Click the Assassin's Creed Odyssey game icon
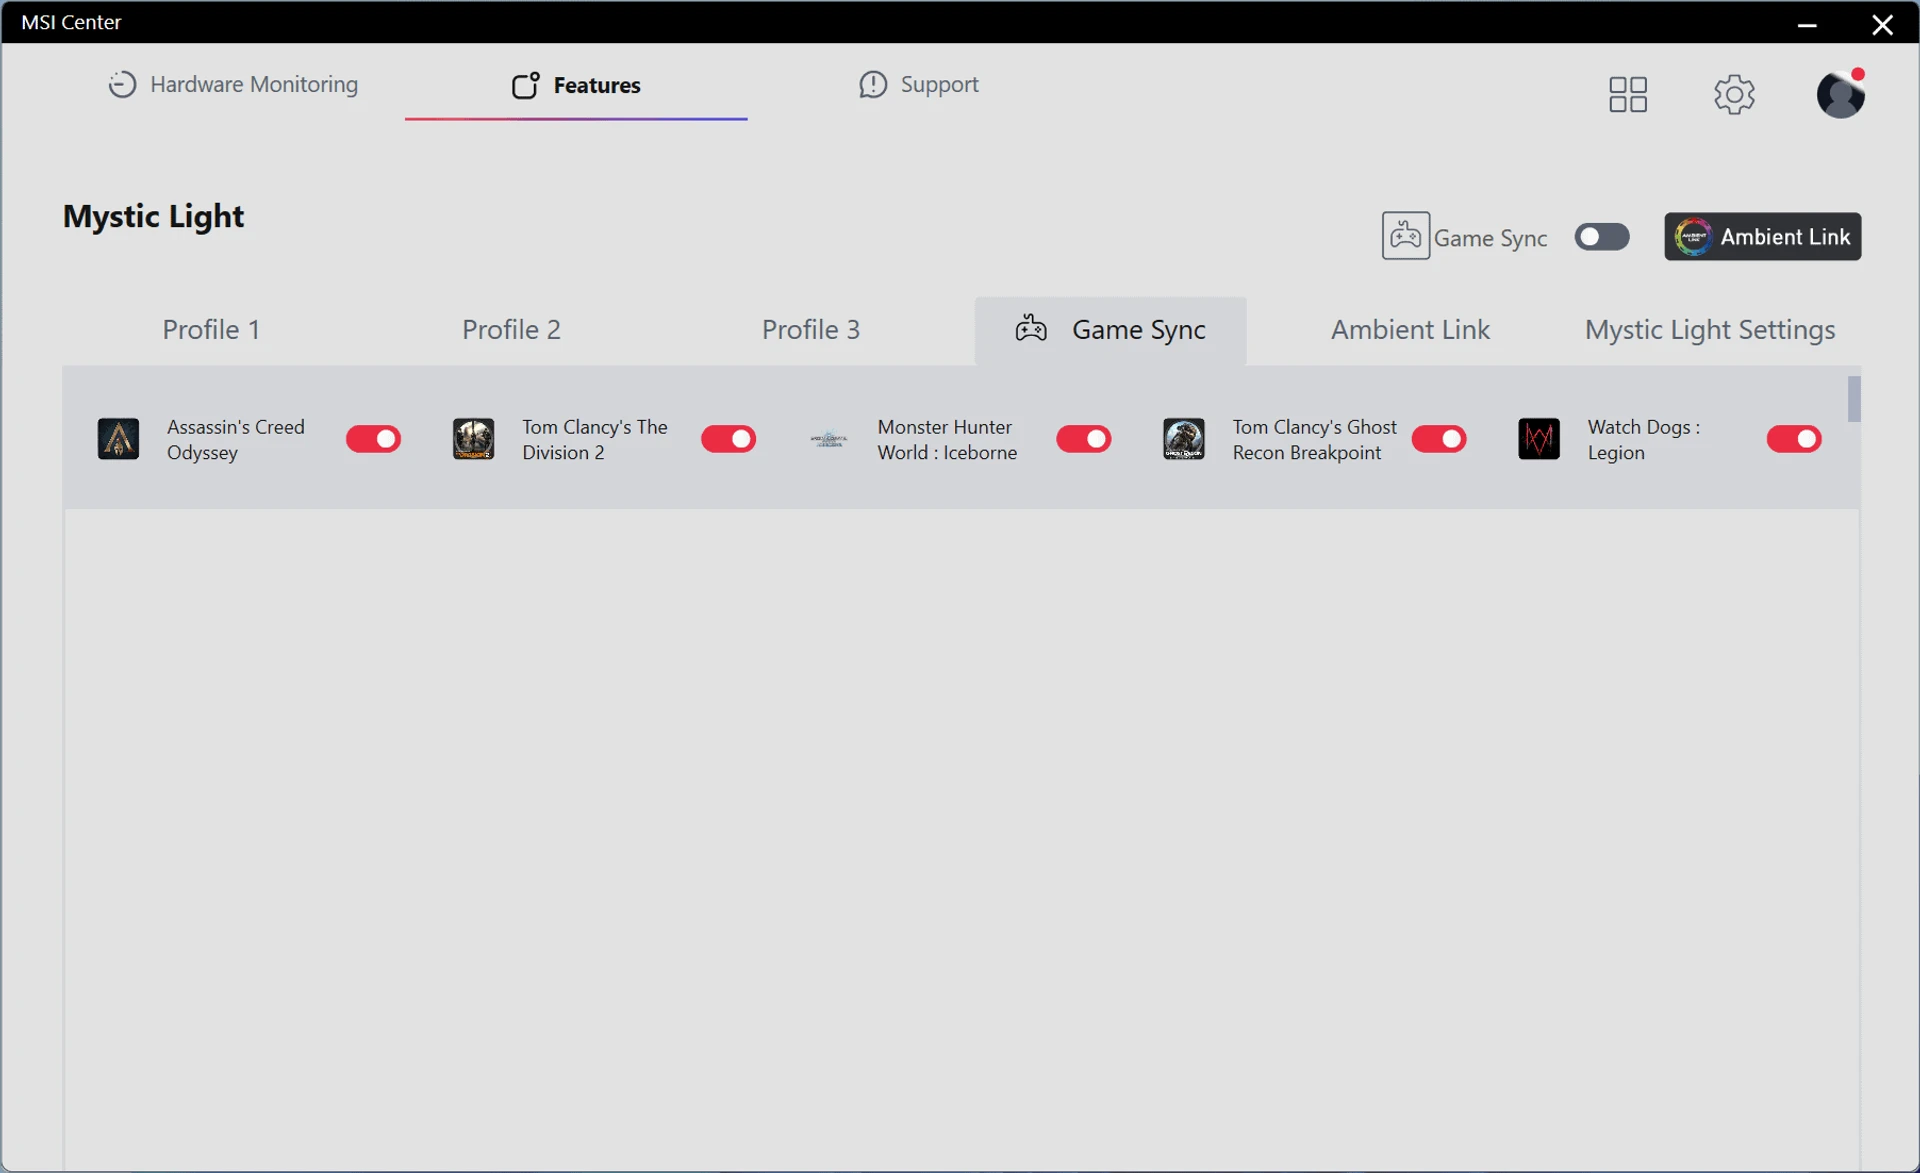This screenshot has width=1920, height=1173. tap(118, 439)
